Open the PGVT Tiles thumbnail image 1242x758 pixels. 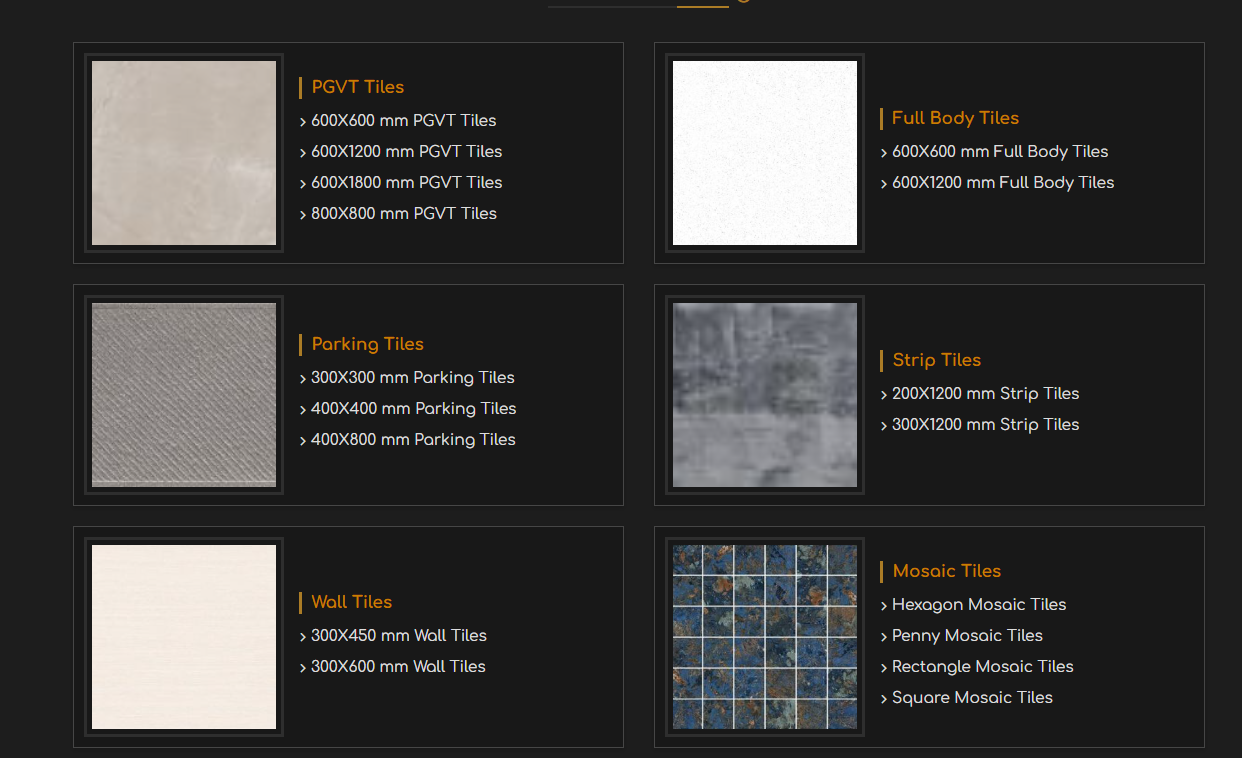(184, 153)
